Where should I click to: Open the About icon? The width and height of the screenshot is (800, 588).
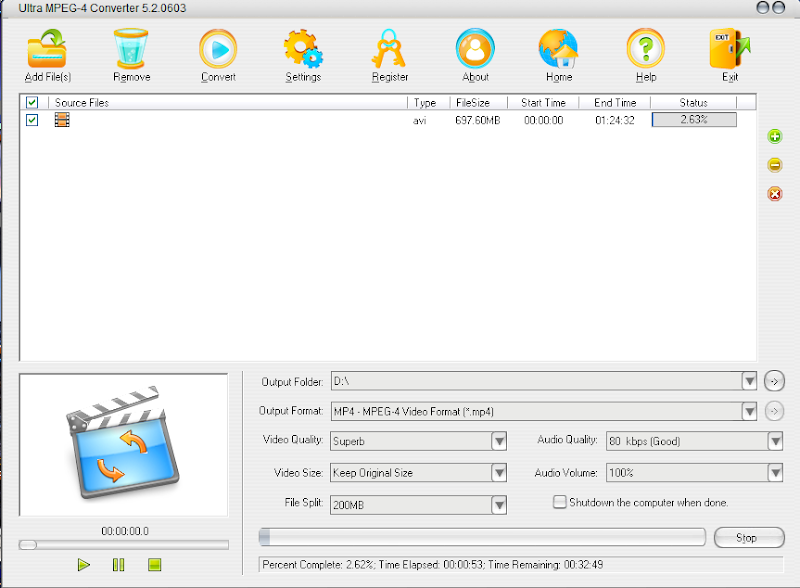475,49
